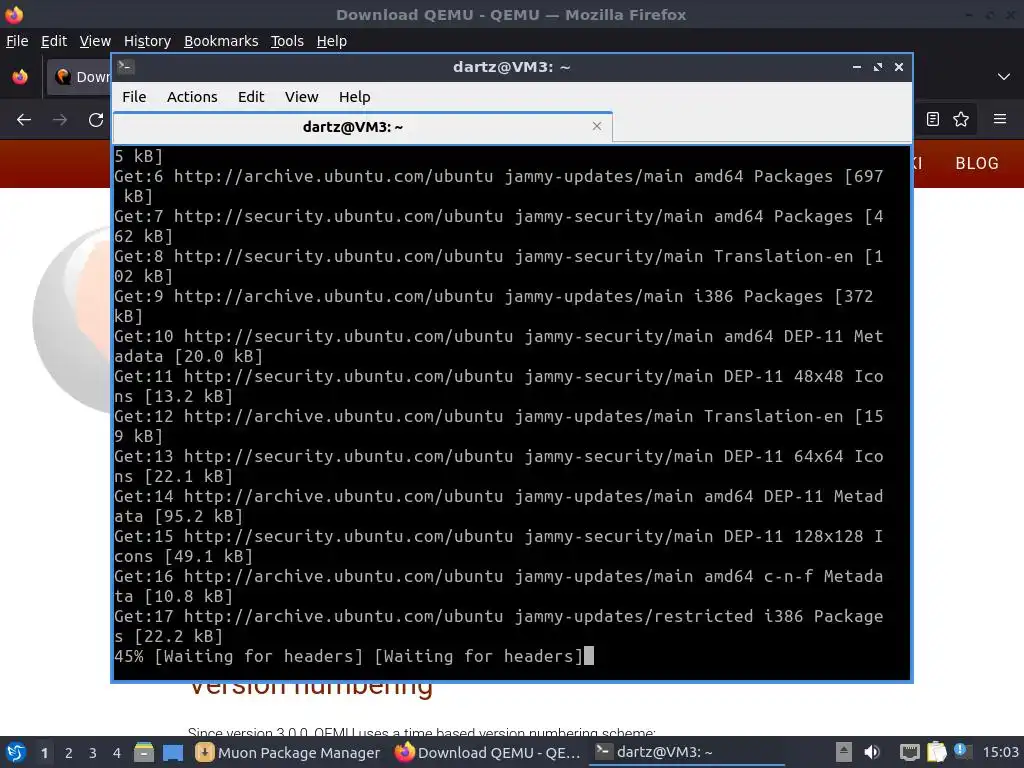Screen dimensions: 1024x768
Task: Open the update notifier tray icon
Action: 962,751
